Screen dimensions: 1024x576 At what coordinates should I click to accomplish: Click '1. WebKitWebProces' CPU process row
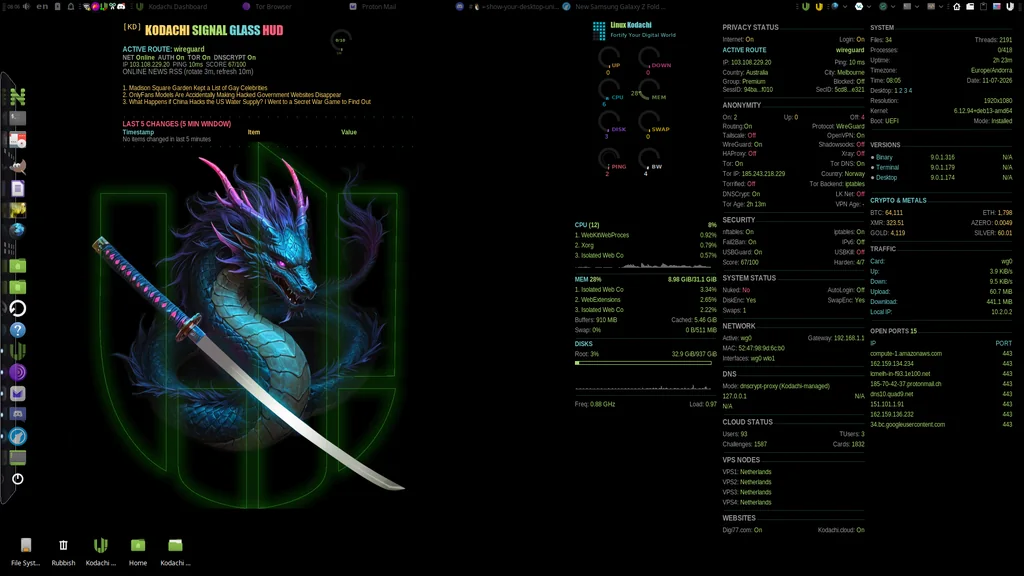pyautogui.click(x=645, y=235)
